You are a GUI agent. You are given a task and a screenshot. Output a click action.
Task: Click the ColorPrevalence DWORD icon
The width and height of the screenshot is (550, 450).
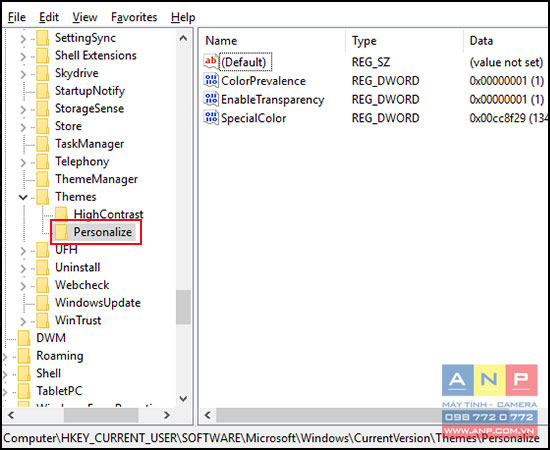pos(211,80)
